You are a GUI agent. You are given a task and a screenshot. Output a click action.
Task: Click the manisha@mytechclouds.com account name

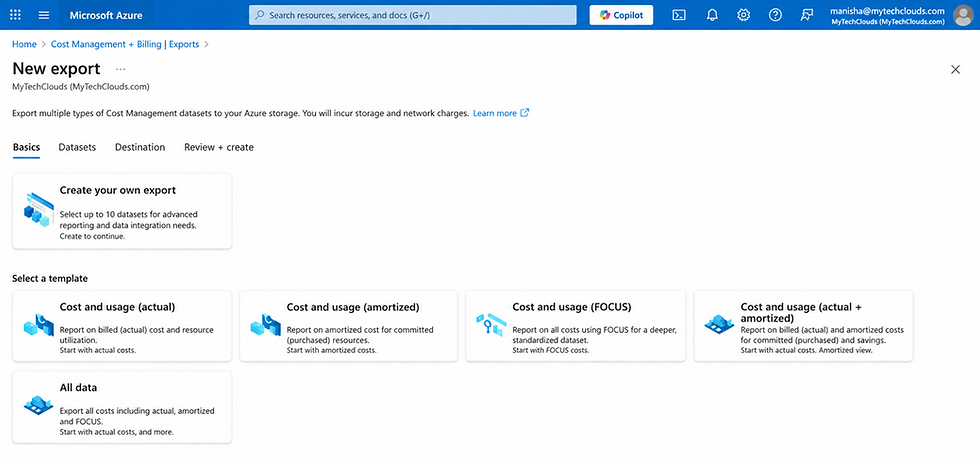(886, 11)
